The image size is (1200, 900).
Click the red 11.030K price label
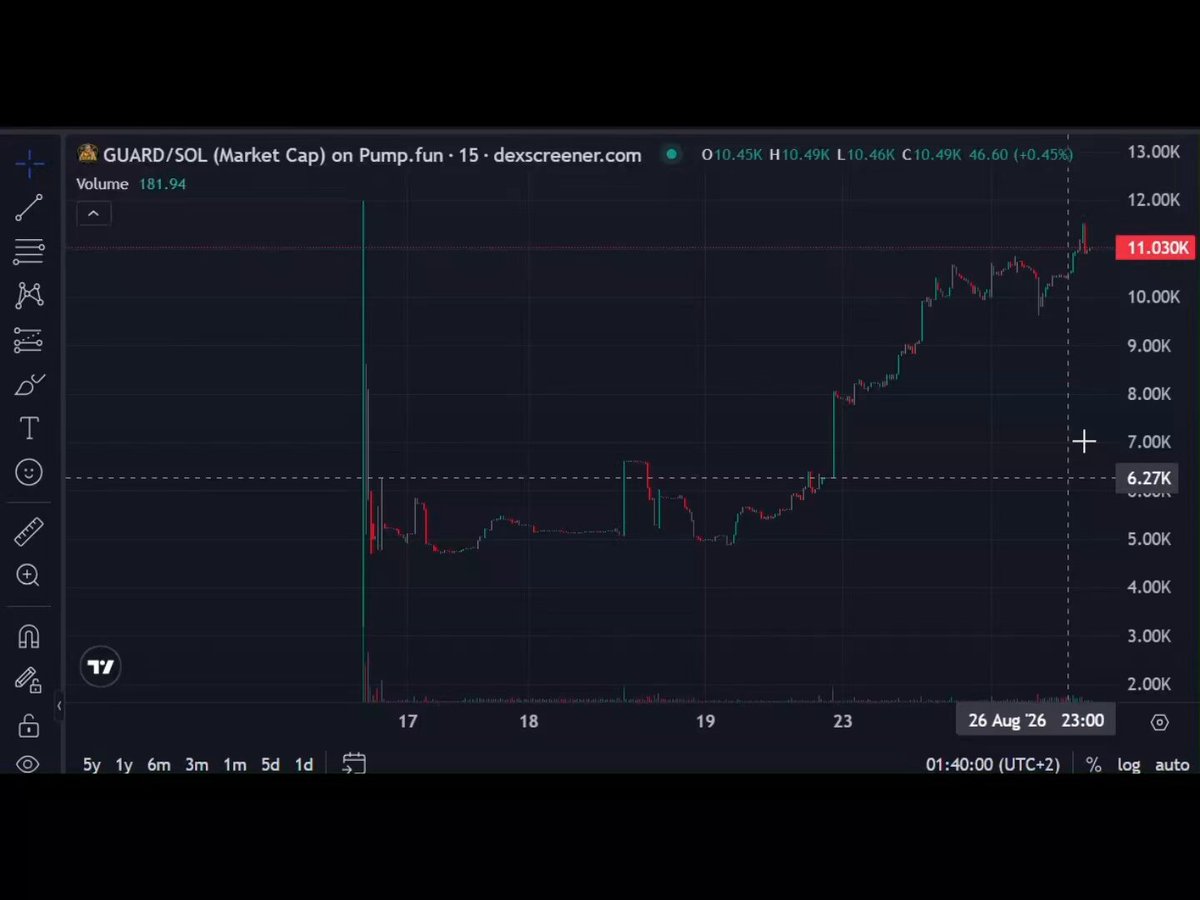[x=1156, y=248]
